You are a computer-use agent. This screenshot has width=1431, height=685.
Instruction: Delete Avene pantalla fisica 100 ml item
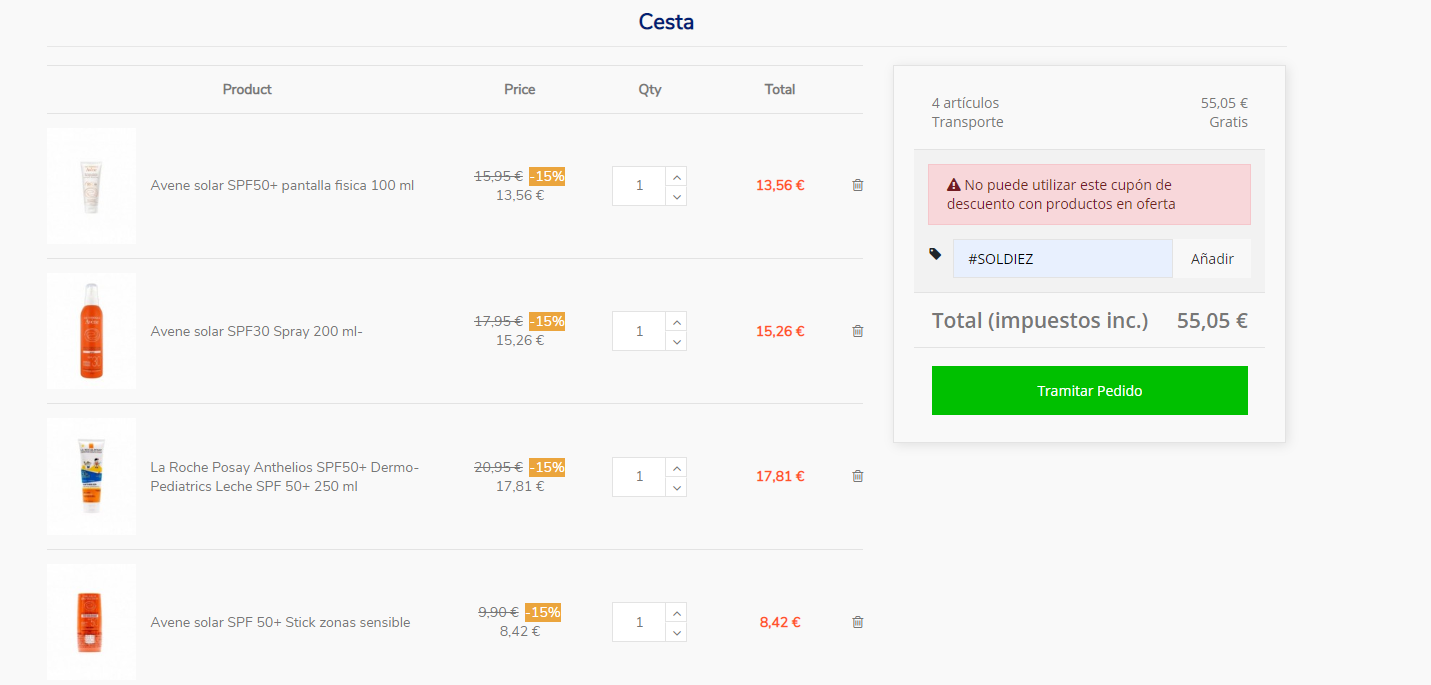[857, 185]
